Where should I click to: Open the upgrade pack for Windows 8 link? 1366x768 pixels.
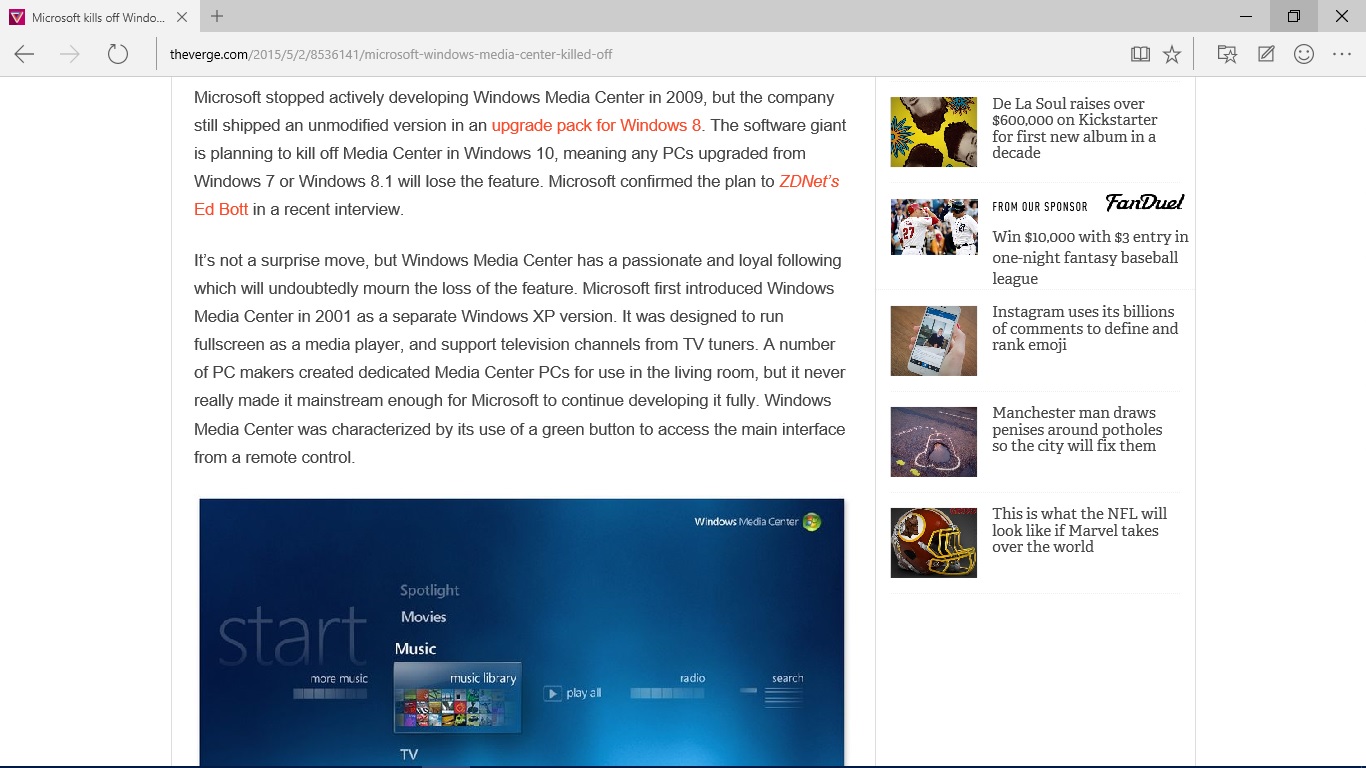596,126
